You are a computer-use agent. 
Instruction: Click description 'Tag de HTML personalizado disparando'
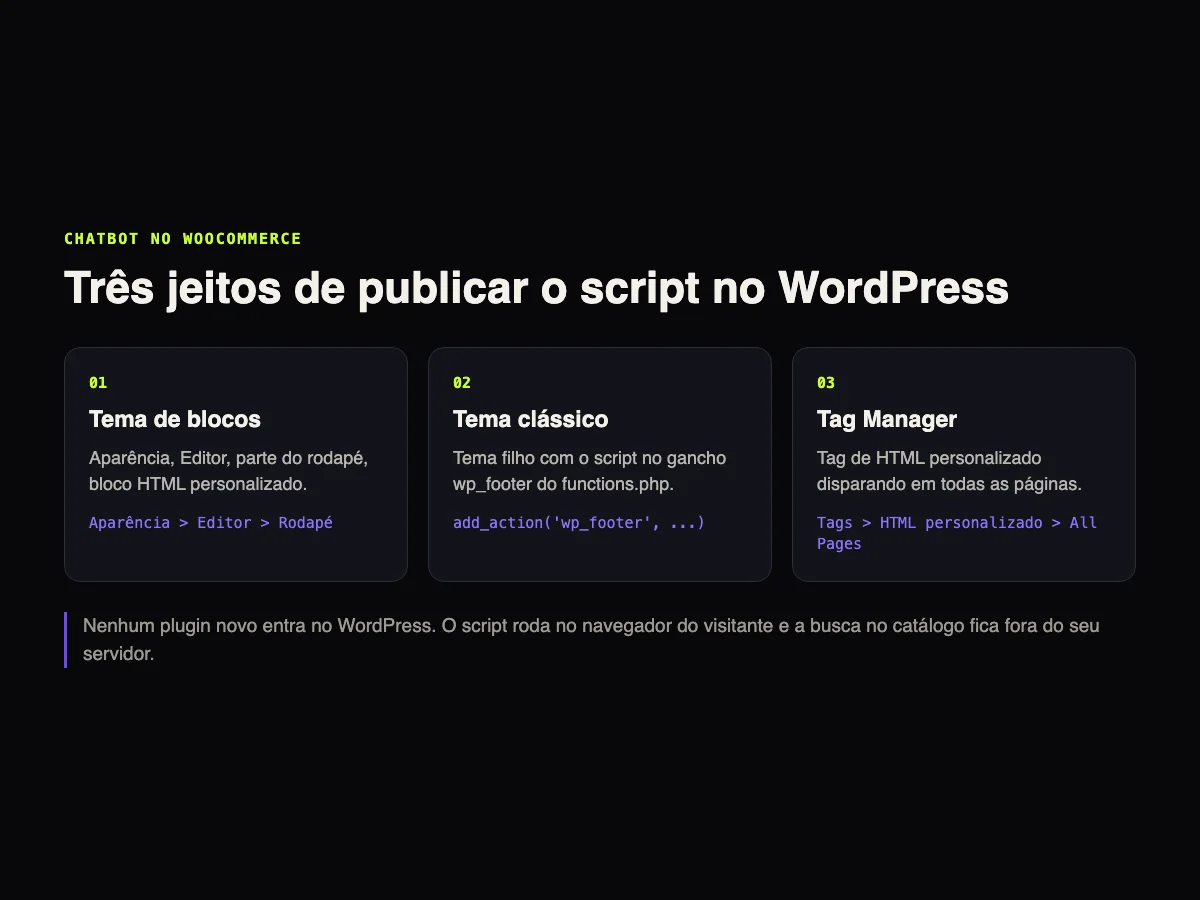click(x=950, y=471)
